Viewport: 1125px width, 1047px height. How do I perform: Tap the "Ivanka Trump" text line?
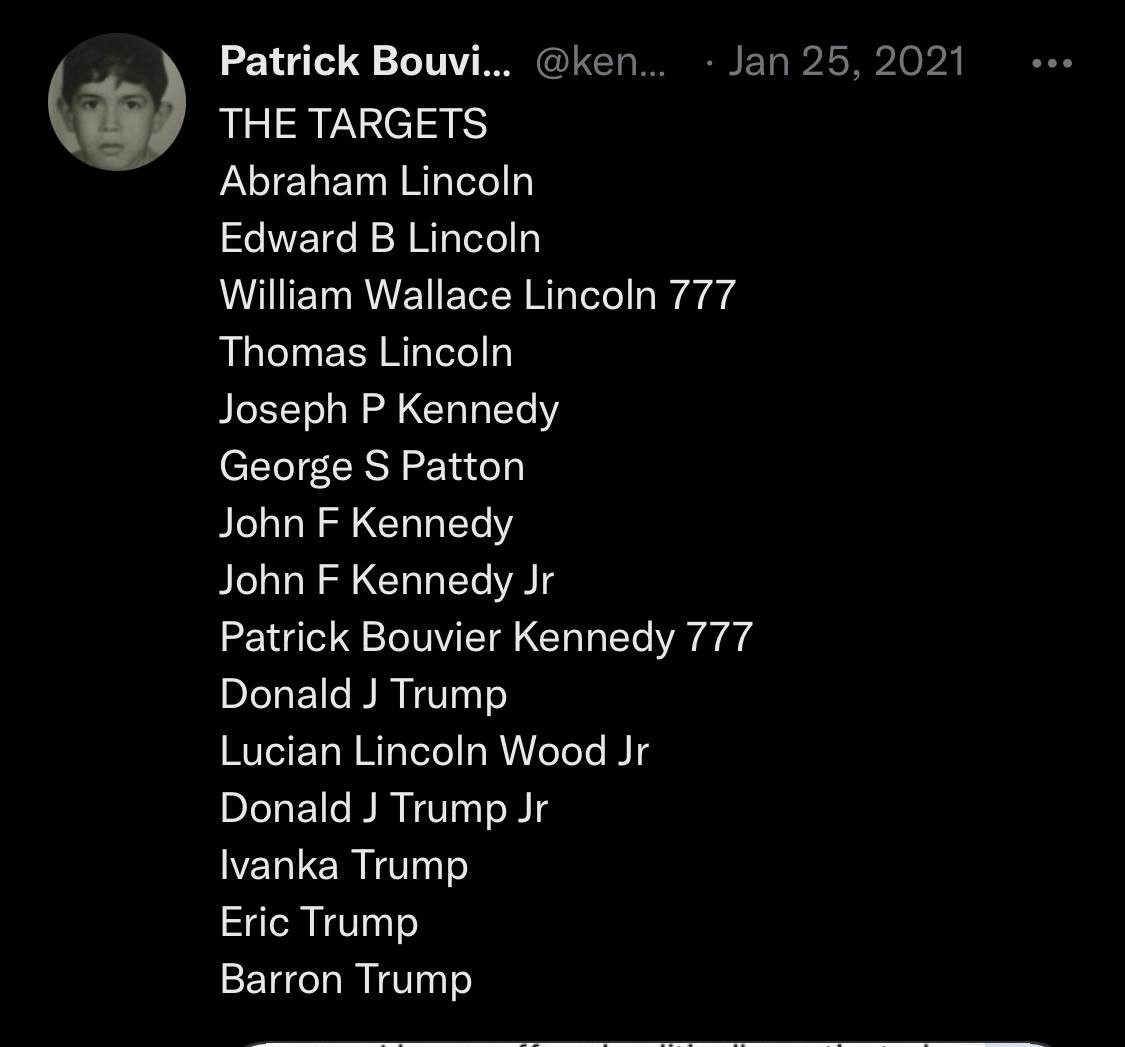tap(344, 865)
